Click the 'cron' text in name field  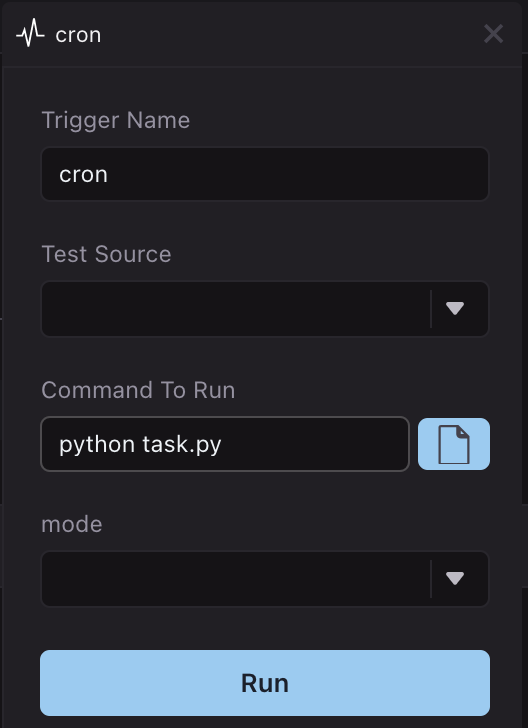pyautogui.click(x=84, y=175)
